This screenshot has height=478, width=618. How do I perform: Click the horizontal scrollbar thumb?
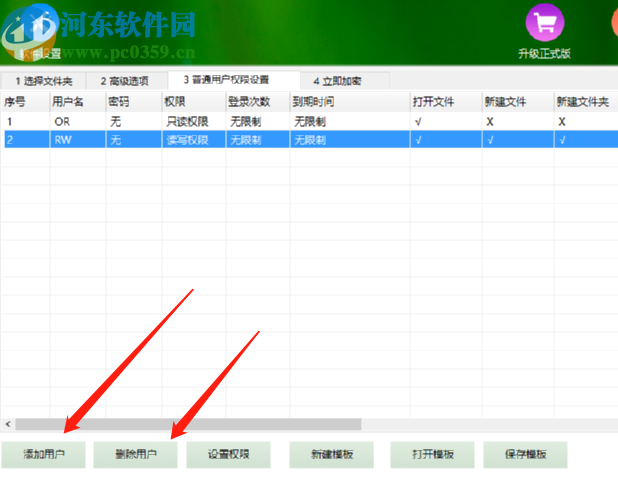click(x=188, y=424)
